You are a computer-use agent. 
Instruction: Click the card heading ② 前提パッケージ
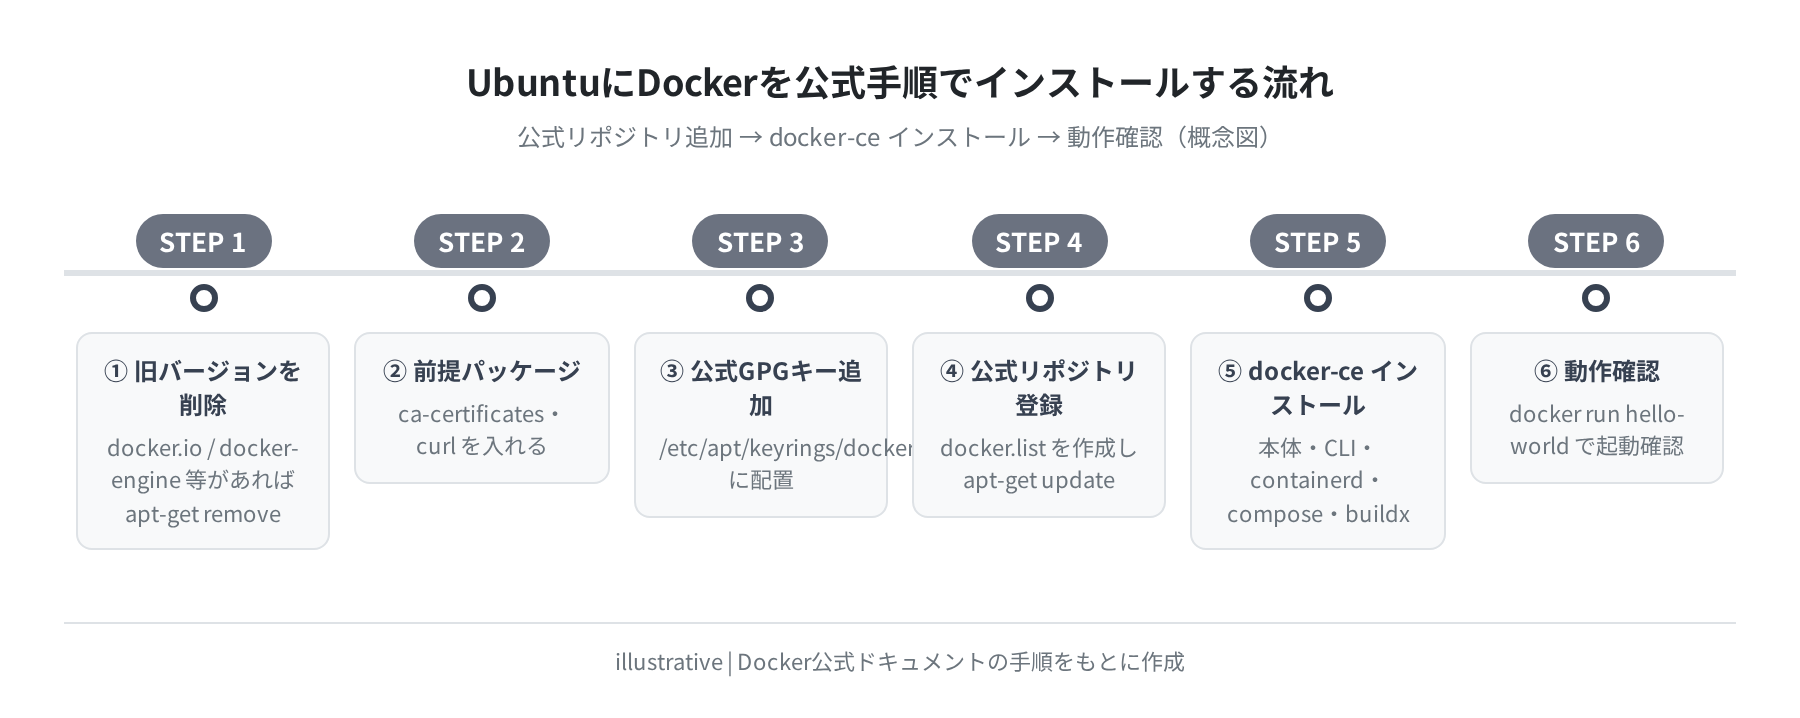(482, 371)
